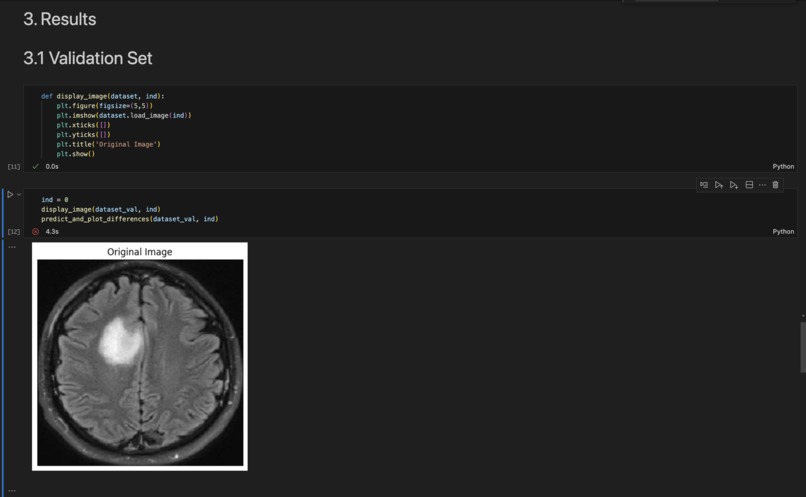Execute cell and below via toolbar icon
Viewport: 806px width, 497px height.
(x=734, y=185)
